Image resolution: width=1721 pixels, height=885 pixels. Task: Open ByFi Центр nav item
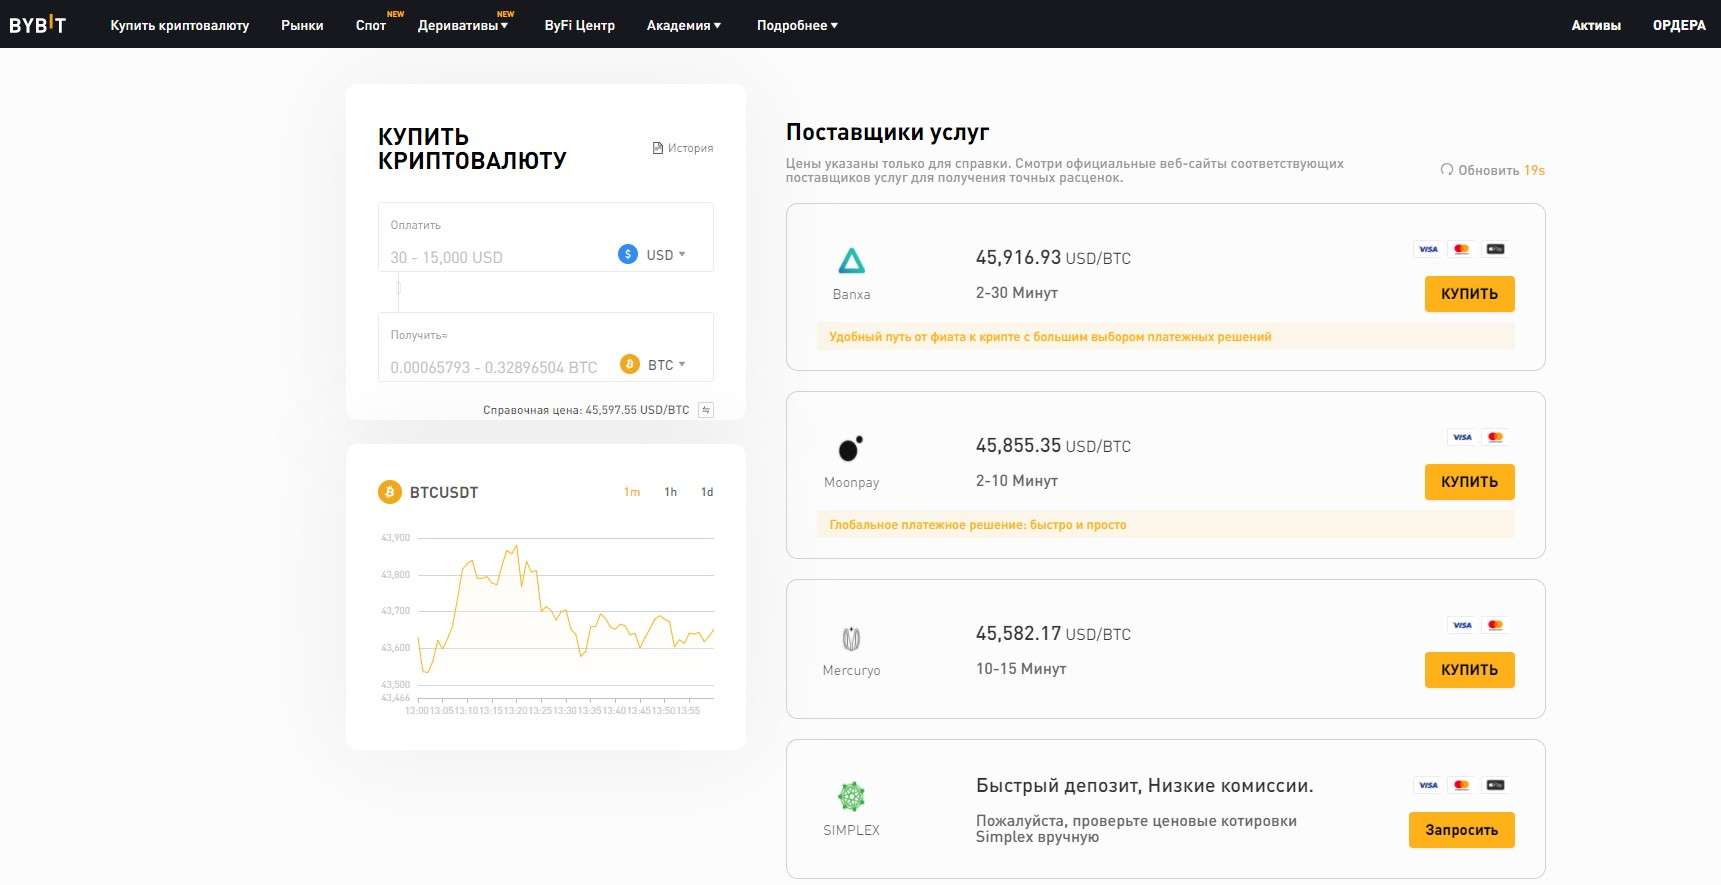579,25
